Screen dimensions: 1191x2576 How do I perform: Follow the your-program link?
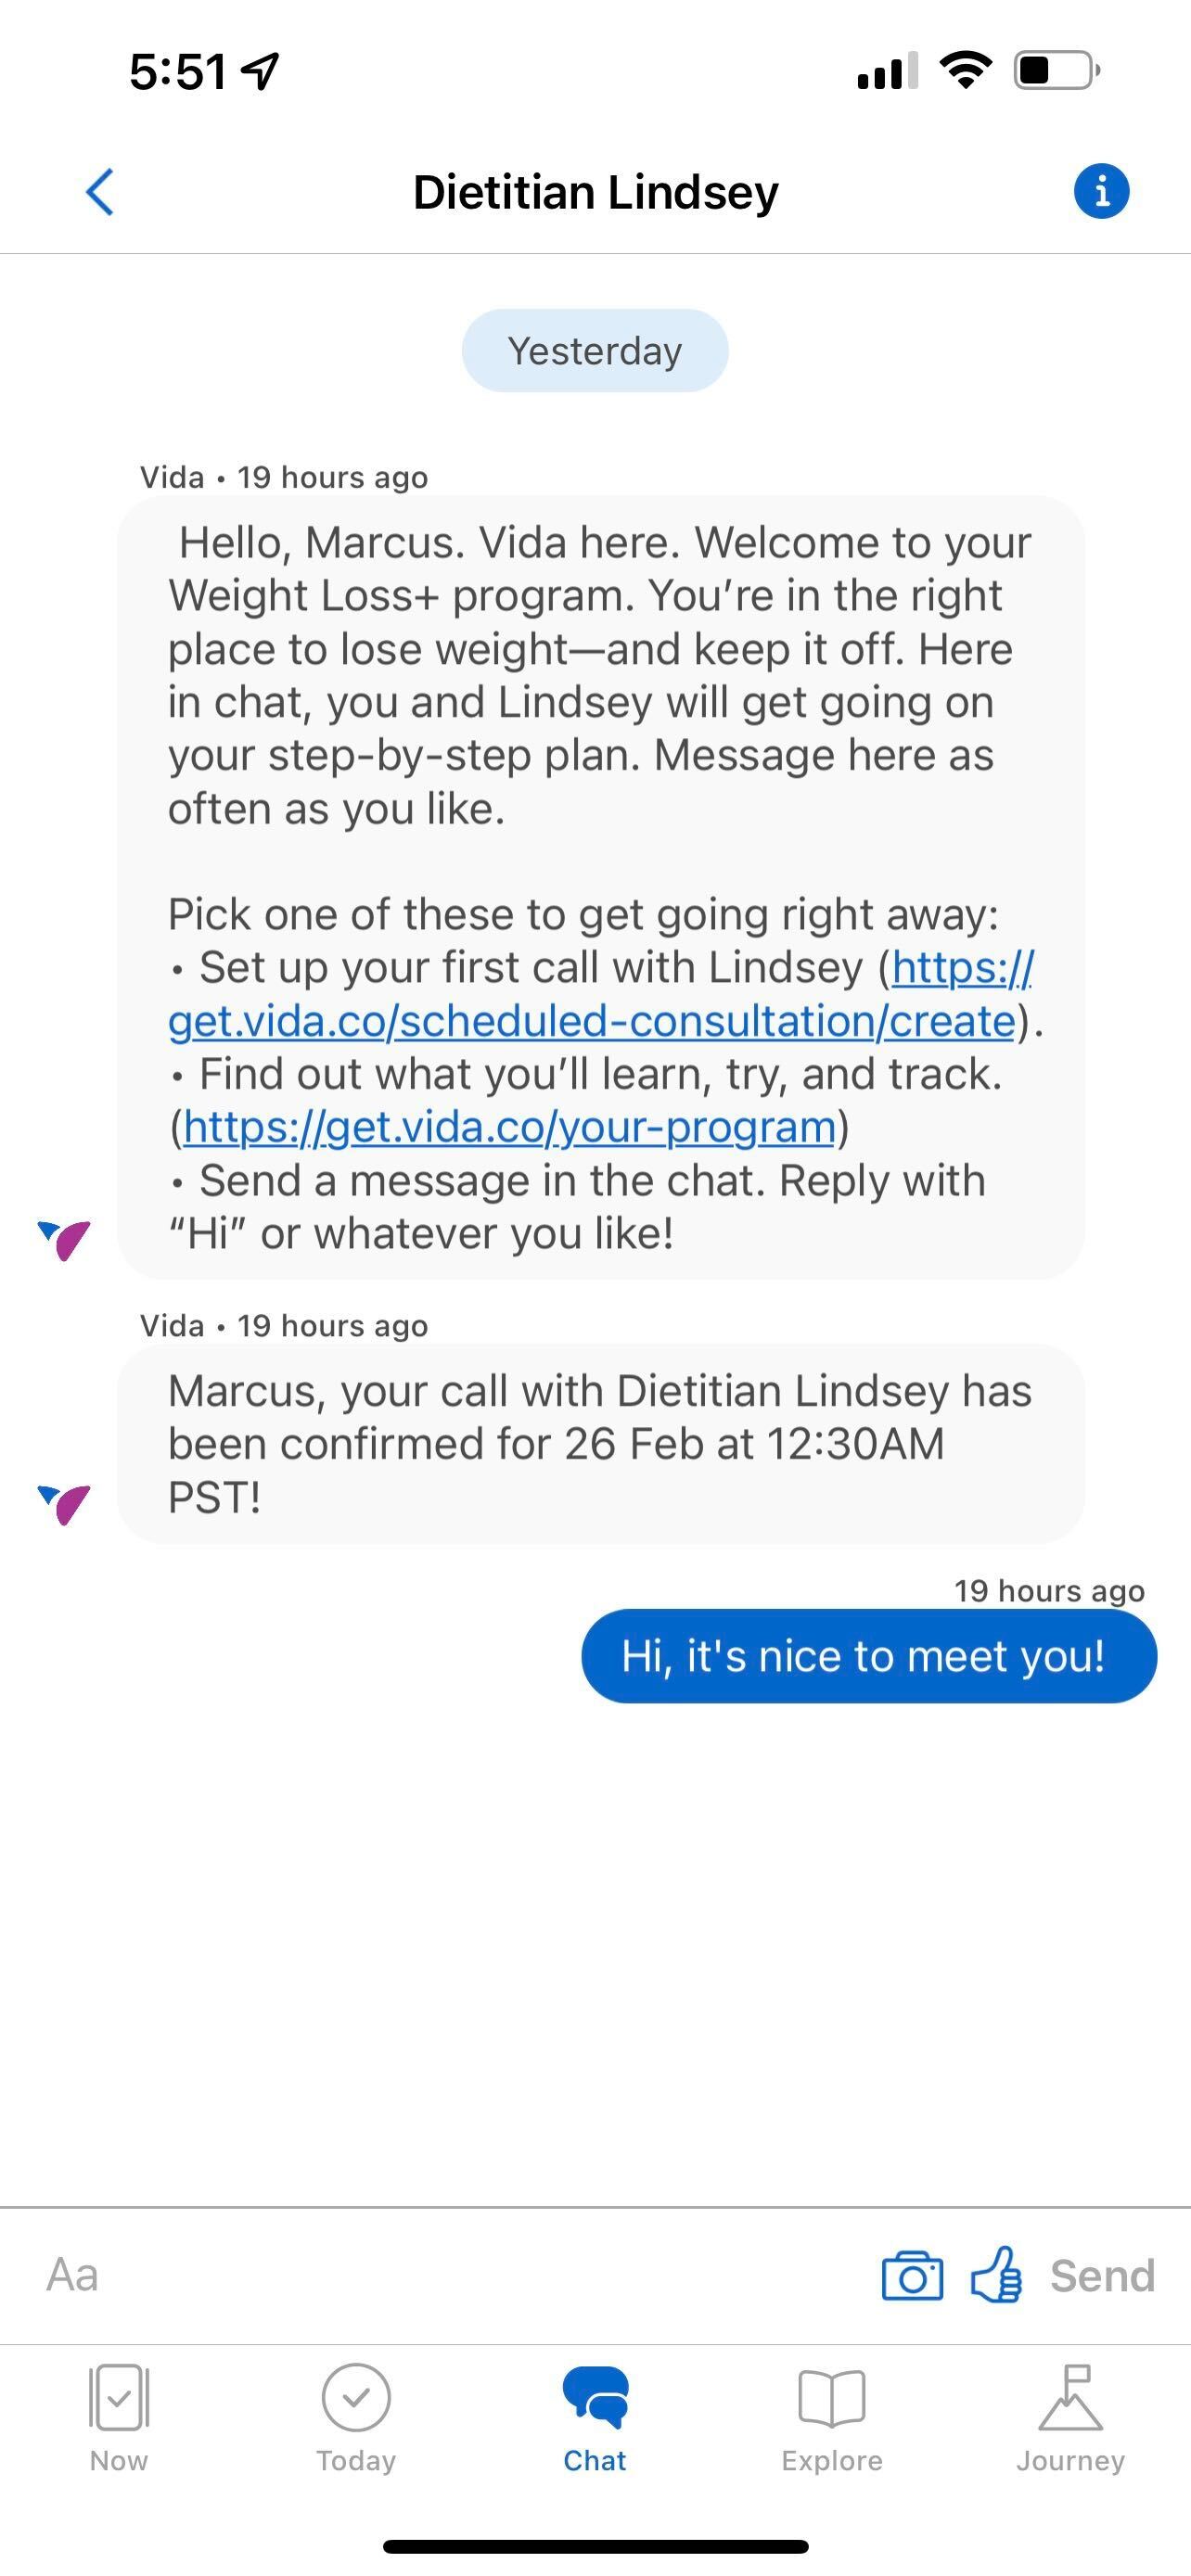tap(509, 1127)
